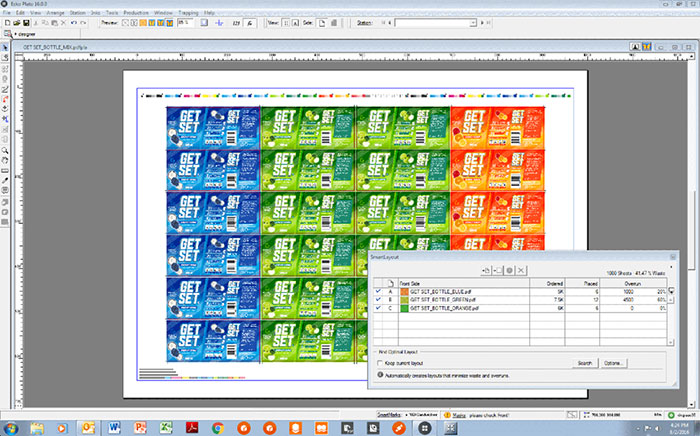Open the File menu
This screenshot has width=700, height=436.
tap(7, 13)
